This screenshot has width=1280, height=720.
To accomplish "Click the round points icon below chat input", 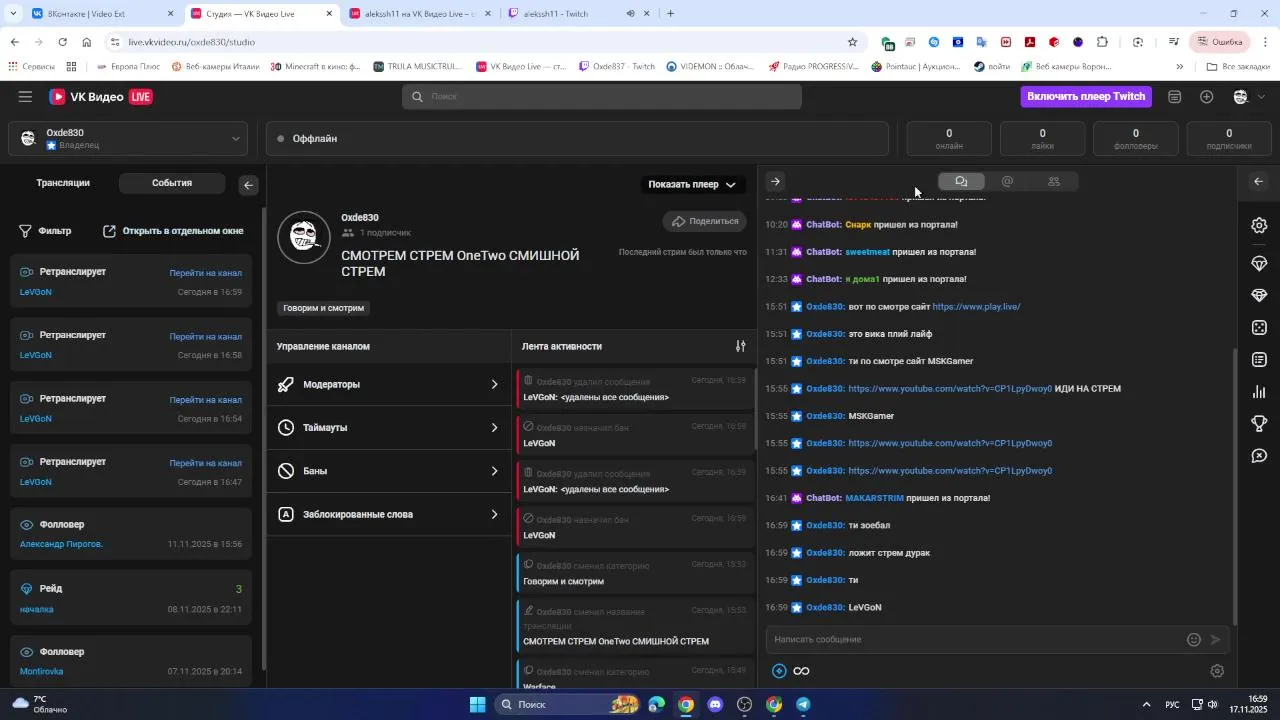I will click(x=779, y=671).
